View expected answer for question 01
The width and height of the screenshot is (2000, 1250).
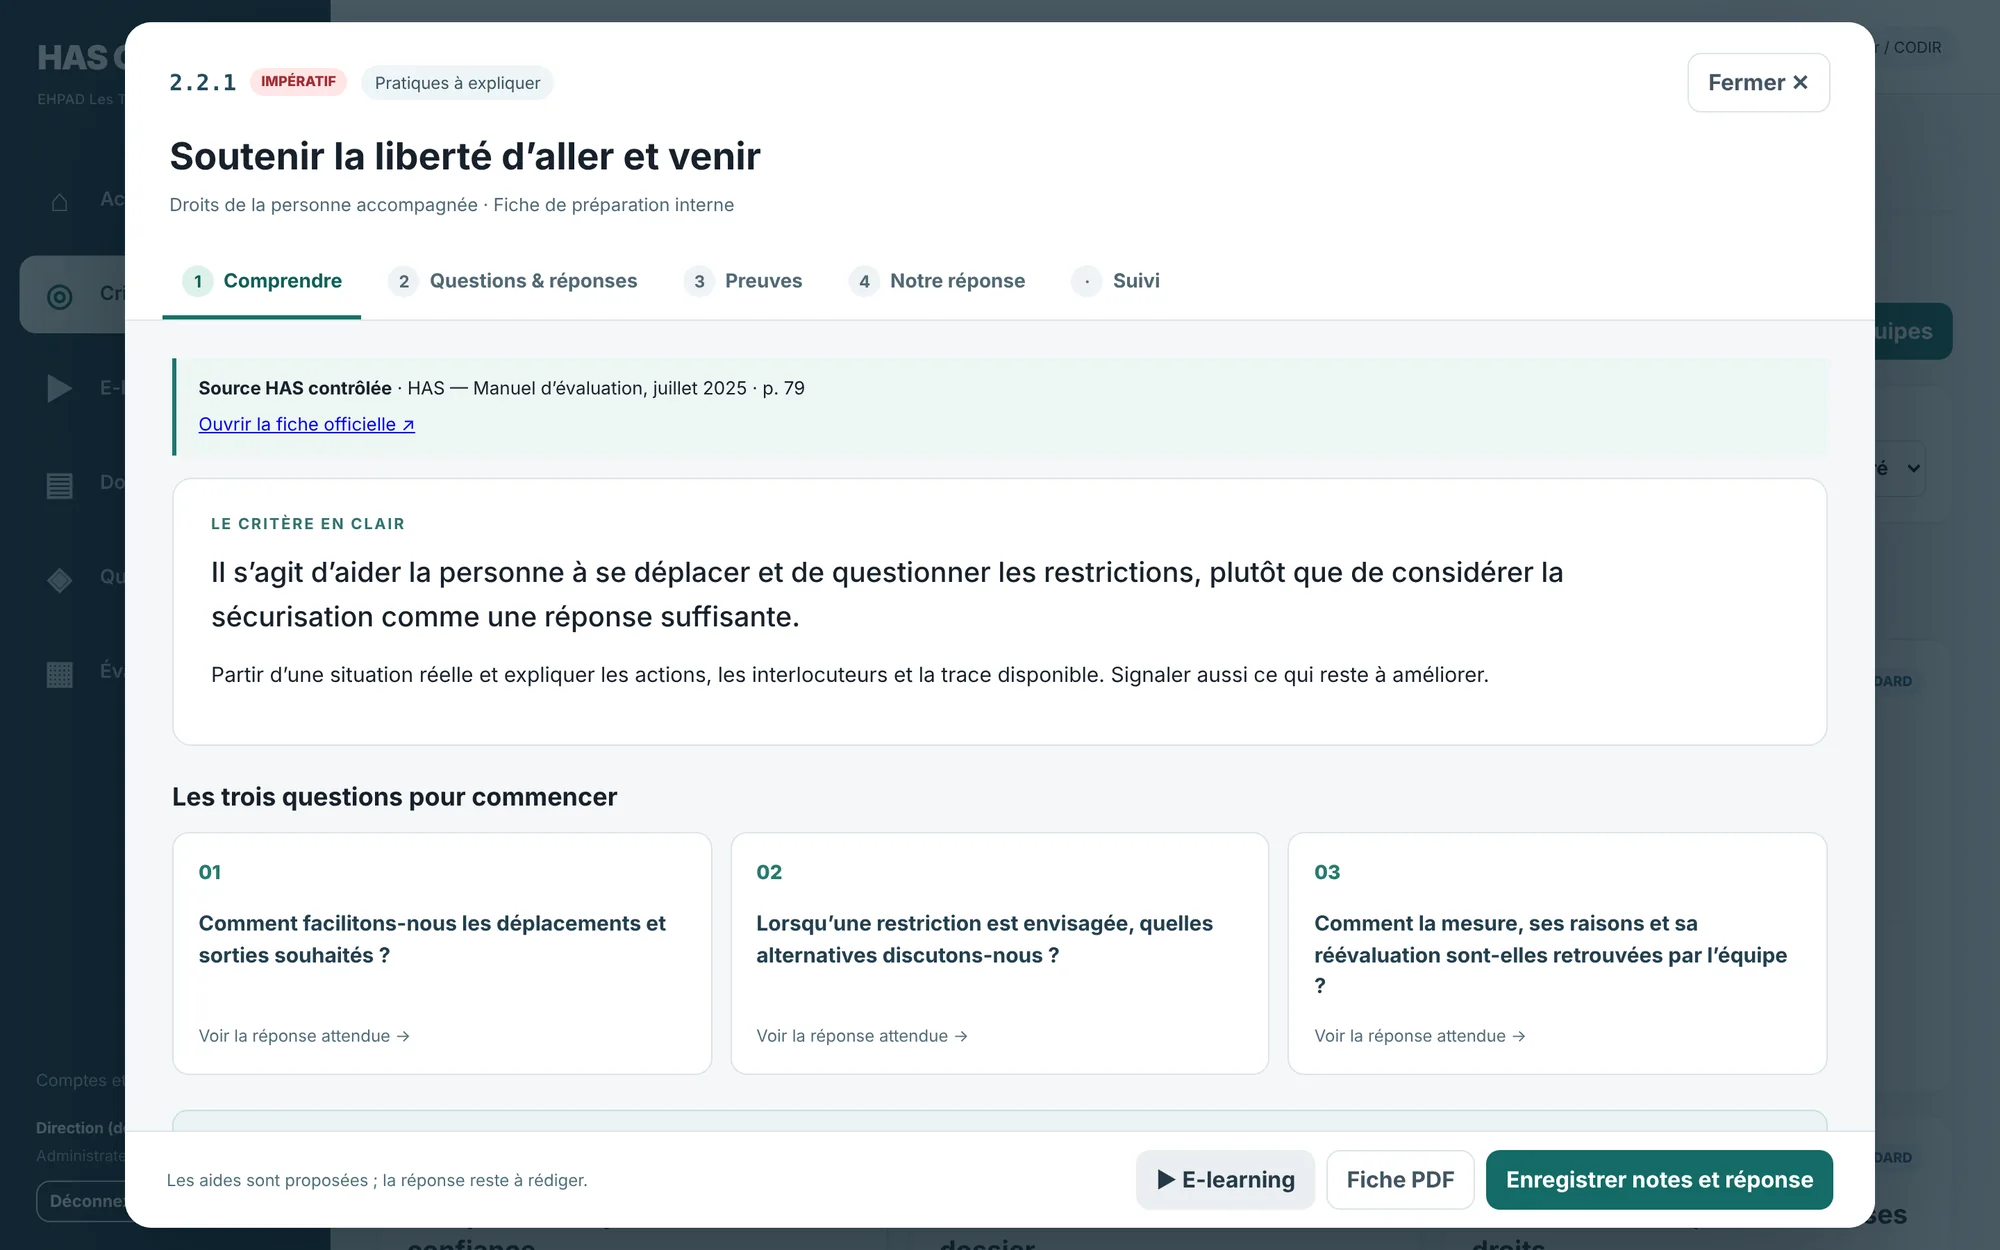304,1036
